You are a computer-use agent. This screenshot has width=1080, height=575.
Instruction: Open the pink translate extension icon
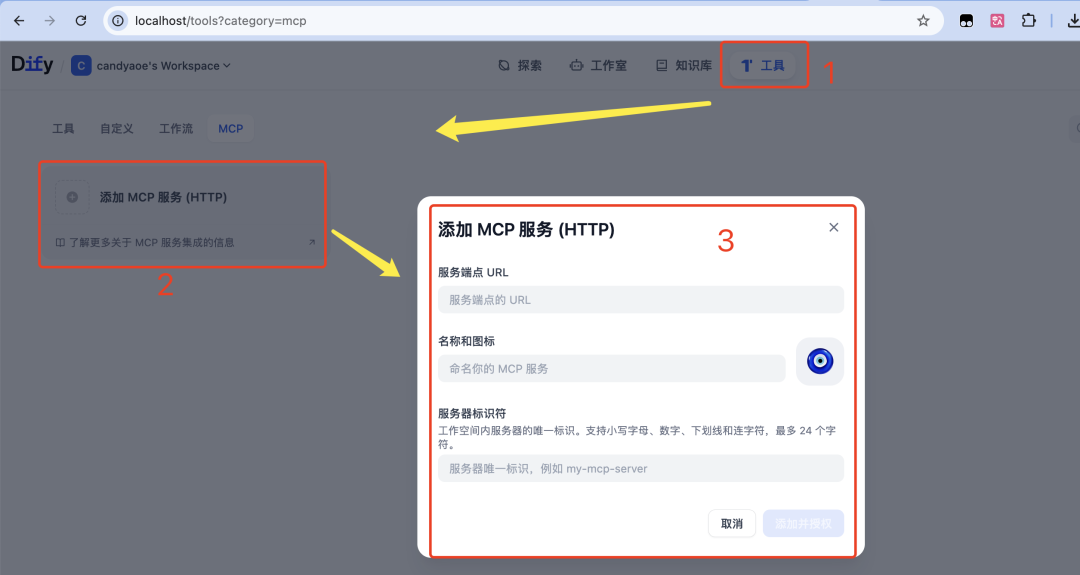pyautogui.click(x=997, y=21)
